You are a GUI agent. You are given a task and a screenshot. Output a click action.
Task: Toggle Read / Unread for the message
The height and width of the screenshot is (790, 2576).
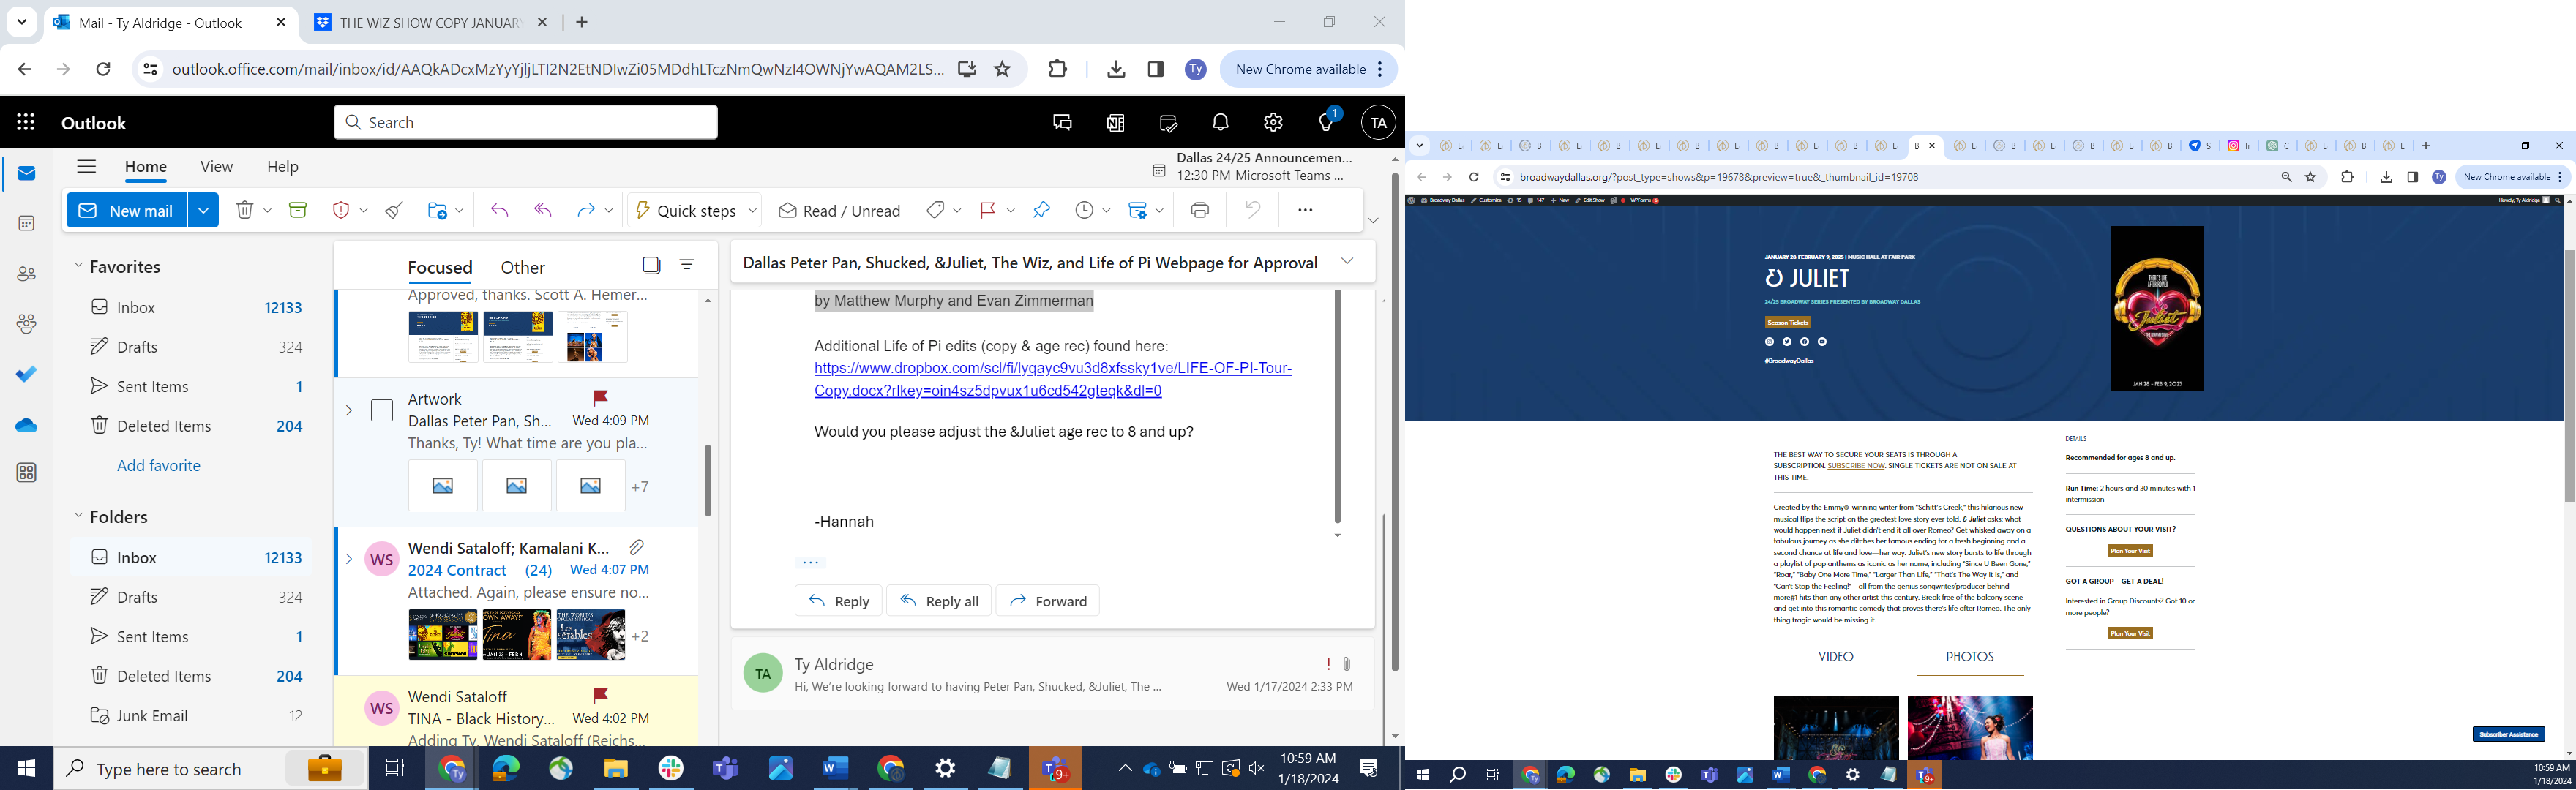(x=840, y=210)
